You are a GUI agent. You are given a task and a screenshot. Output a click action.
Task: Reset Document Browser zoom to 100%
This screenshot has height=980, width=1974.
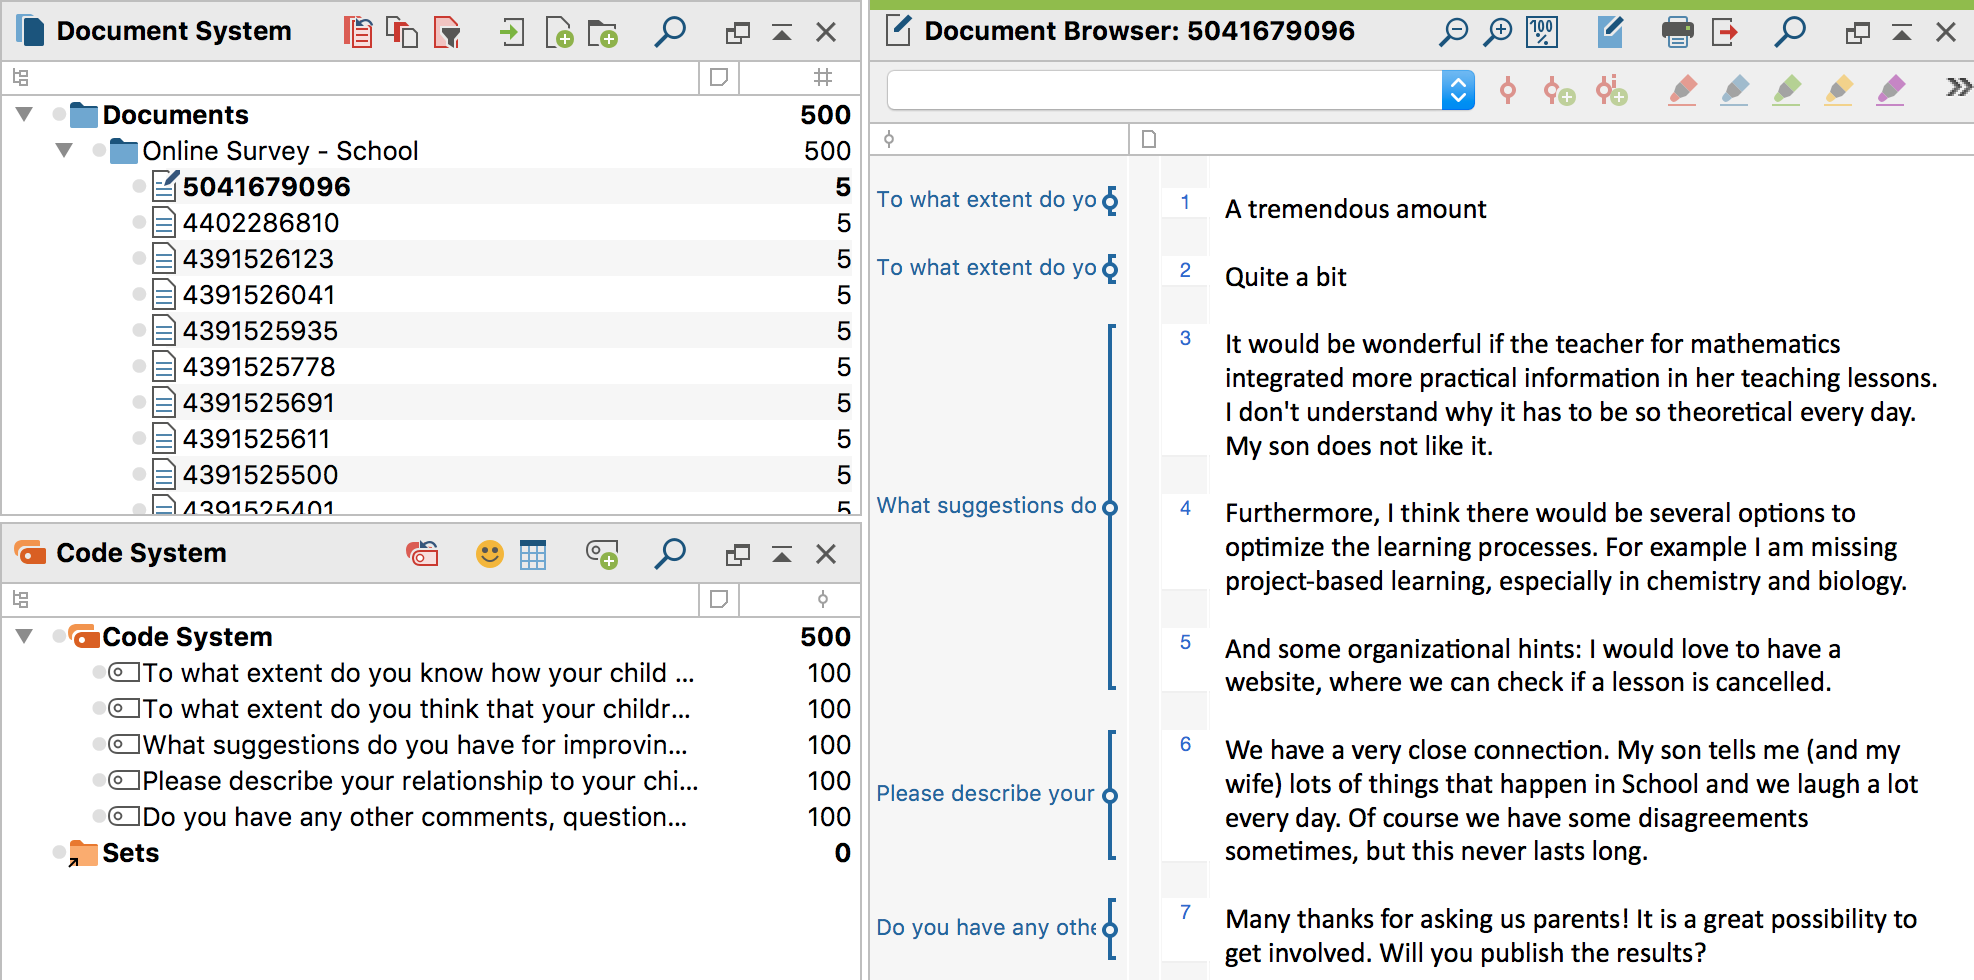click(1542, 32)
